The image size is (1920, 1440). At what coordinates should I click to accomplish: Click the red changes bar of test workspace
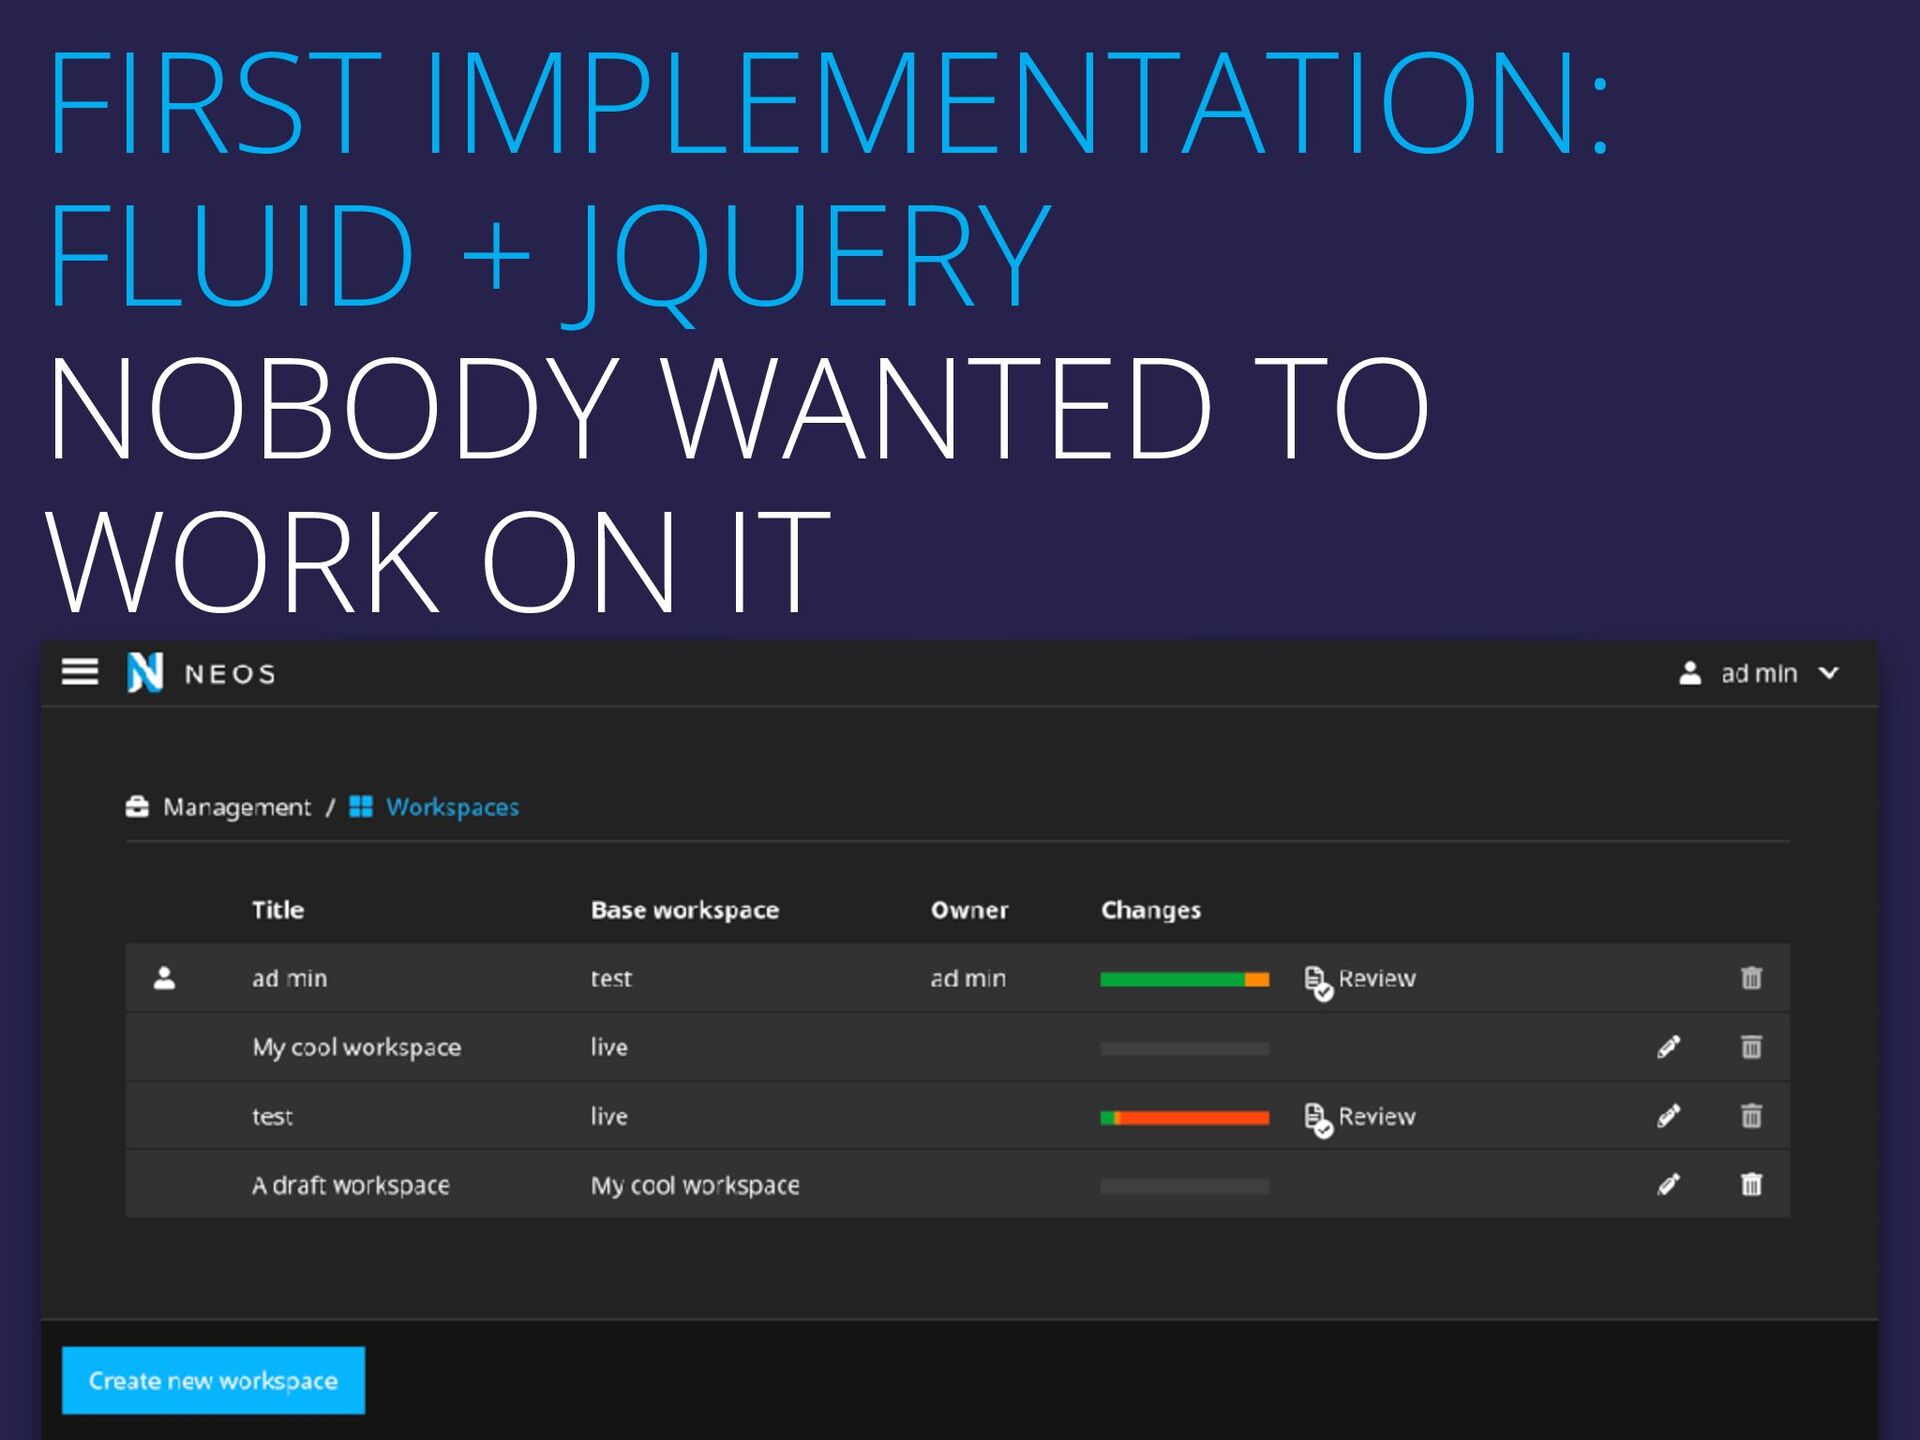[1184, 1117]
